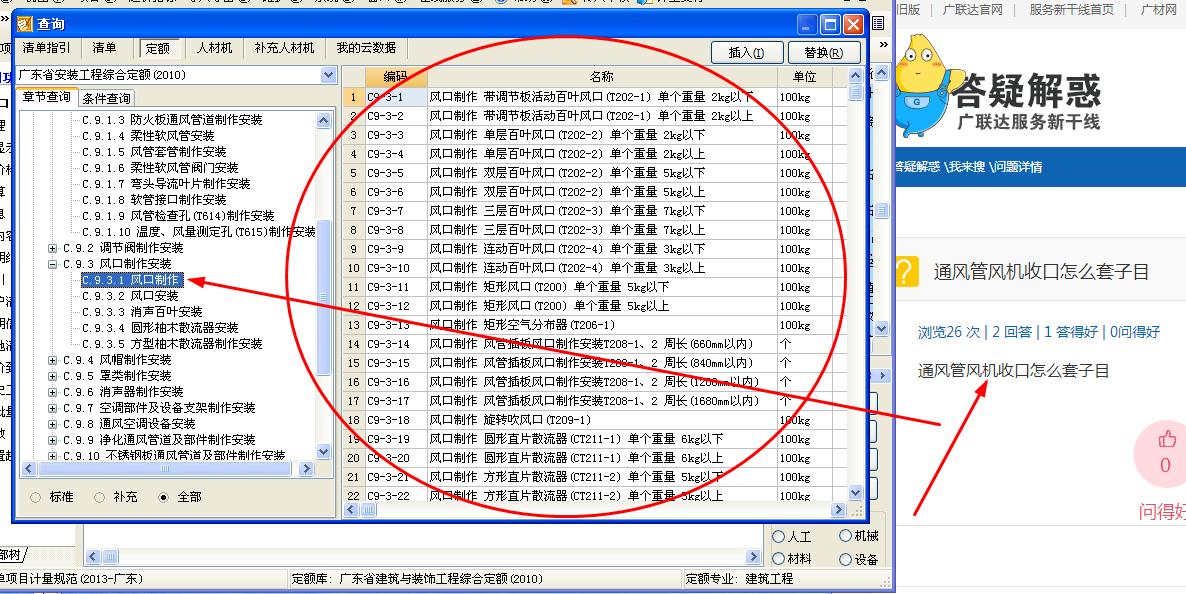The width and height of the screenshot is (1186, 594).
Task: Expand C.9.5 罩类制作安装 node
Action: tap(52, 375)
